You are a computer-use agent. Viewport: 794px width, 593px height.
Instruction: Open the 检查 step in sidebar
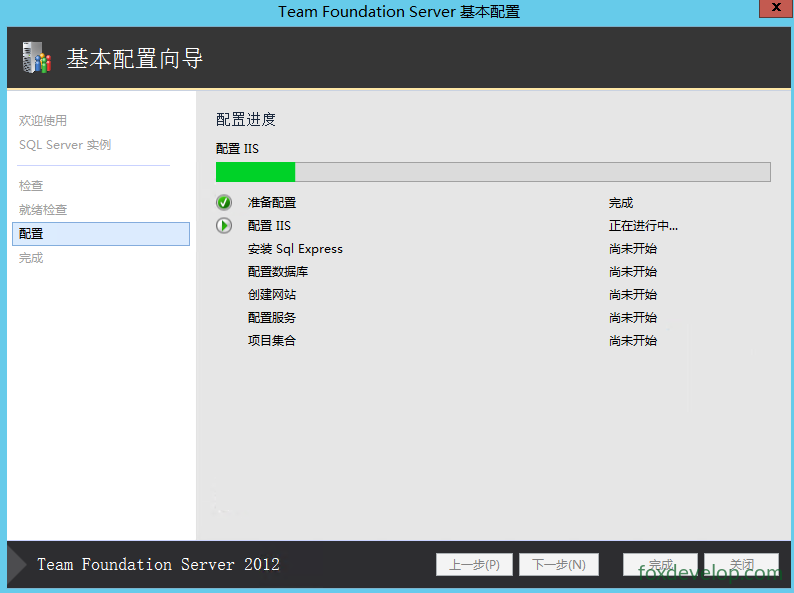coord(31,185)
